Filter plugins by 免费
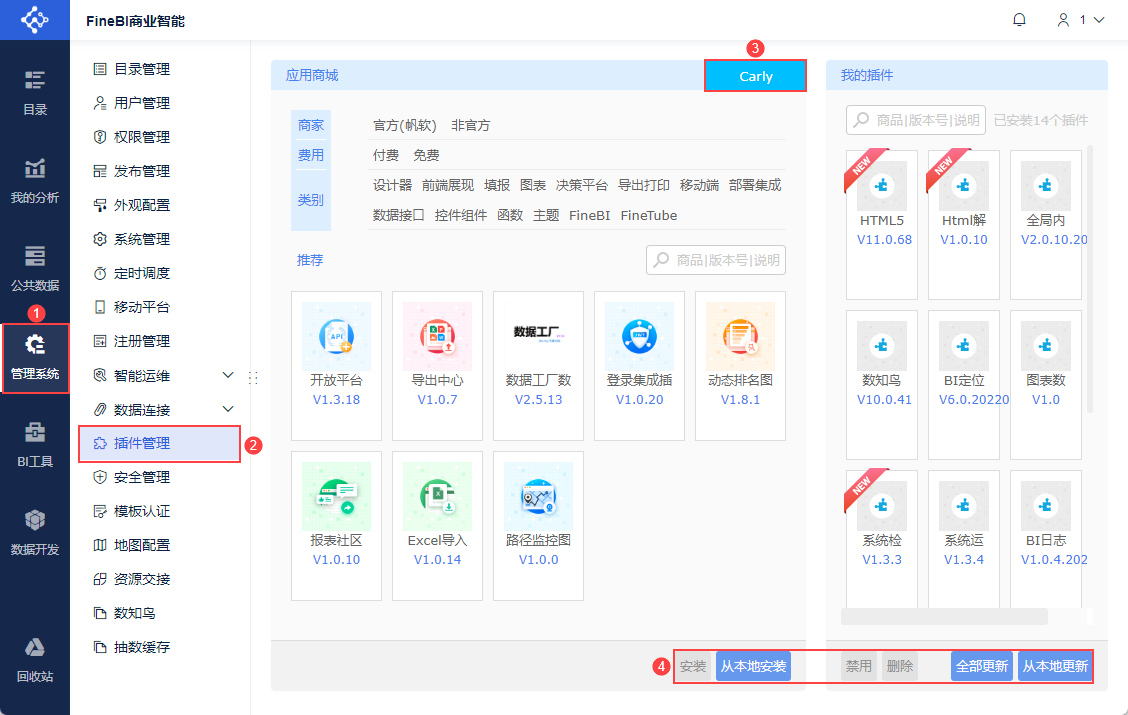 click(x=426, y=155)
